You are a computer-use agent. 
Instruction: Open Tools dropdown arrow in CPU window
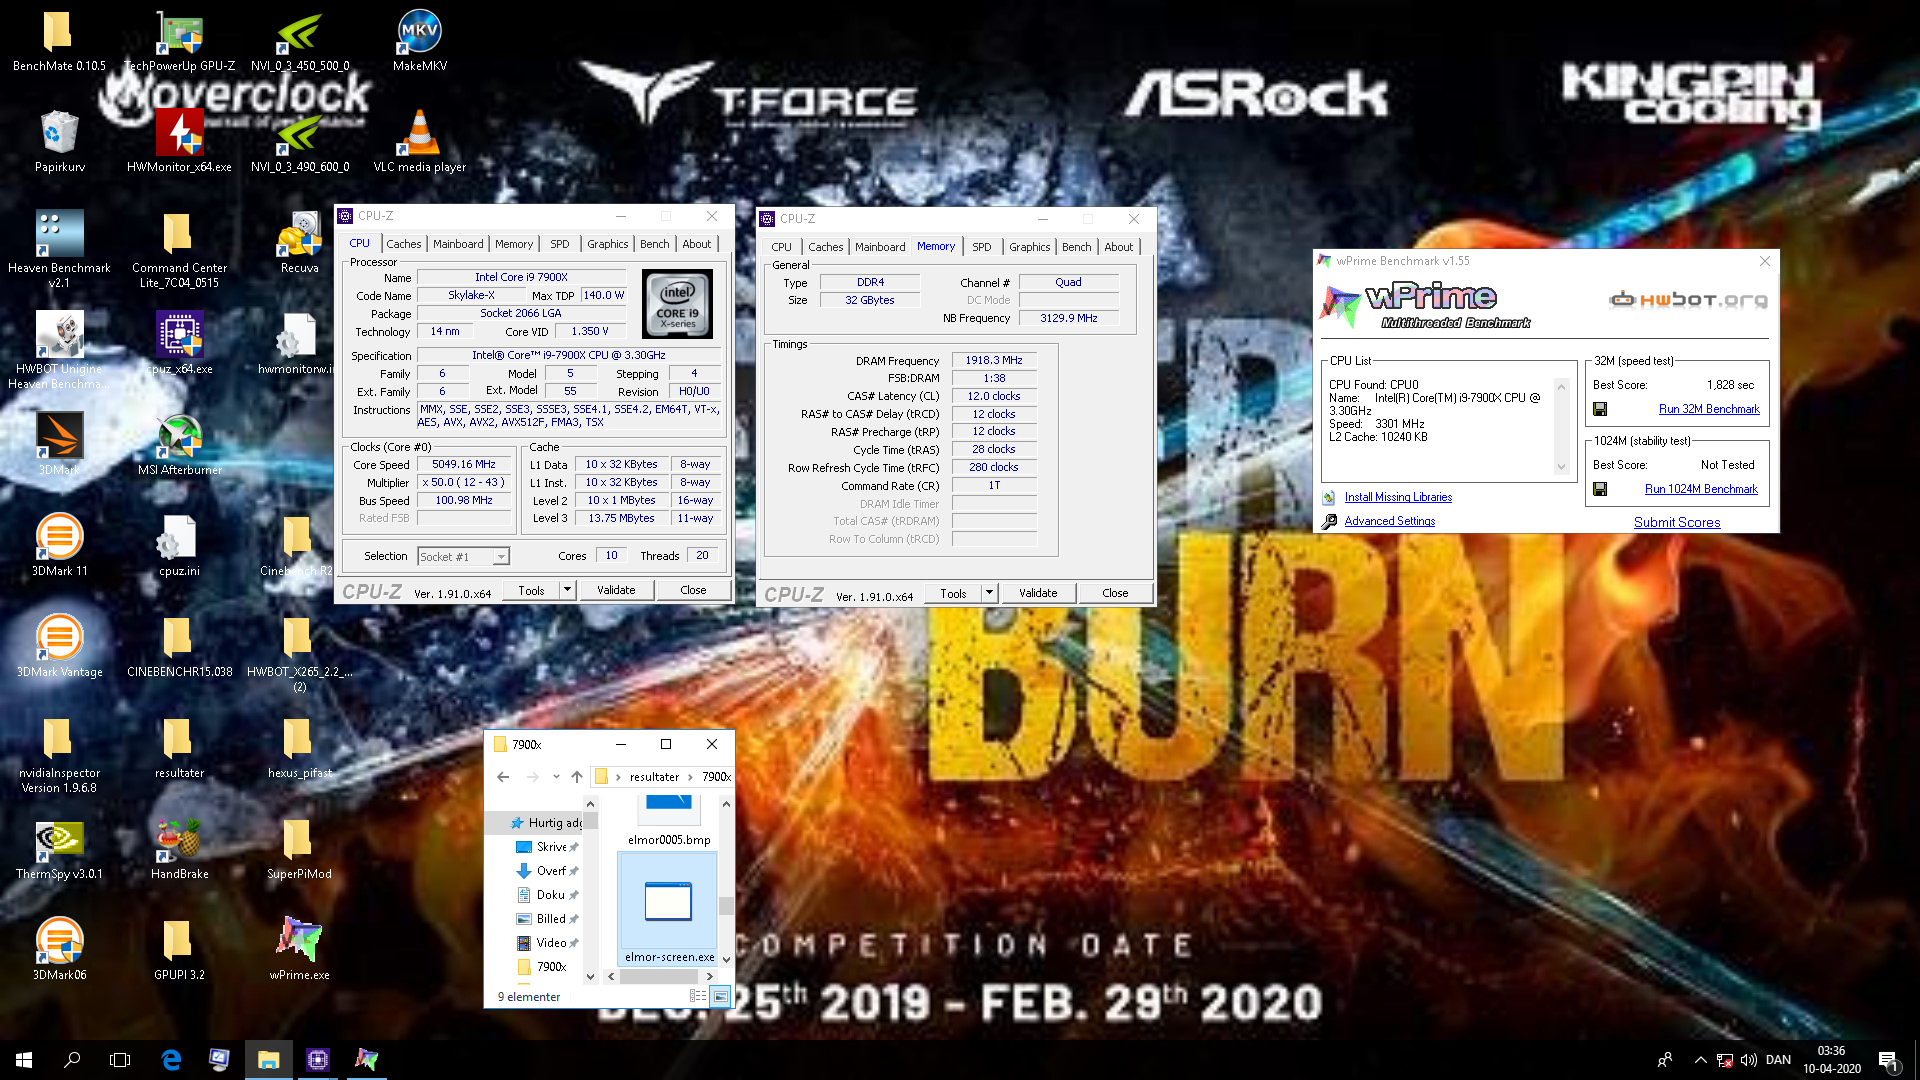(567, 590)
